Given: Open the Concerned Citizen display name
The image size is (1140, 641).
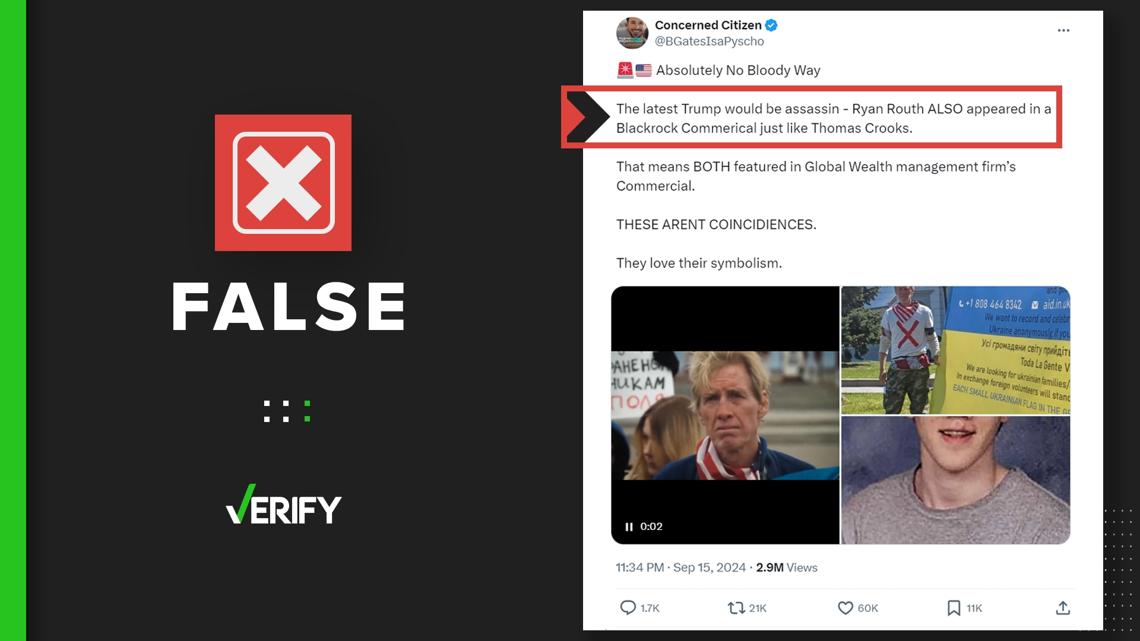Looking at the screenshot, I should click(x=707, y=25).
